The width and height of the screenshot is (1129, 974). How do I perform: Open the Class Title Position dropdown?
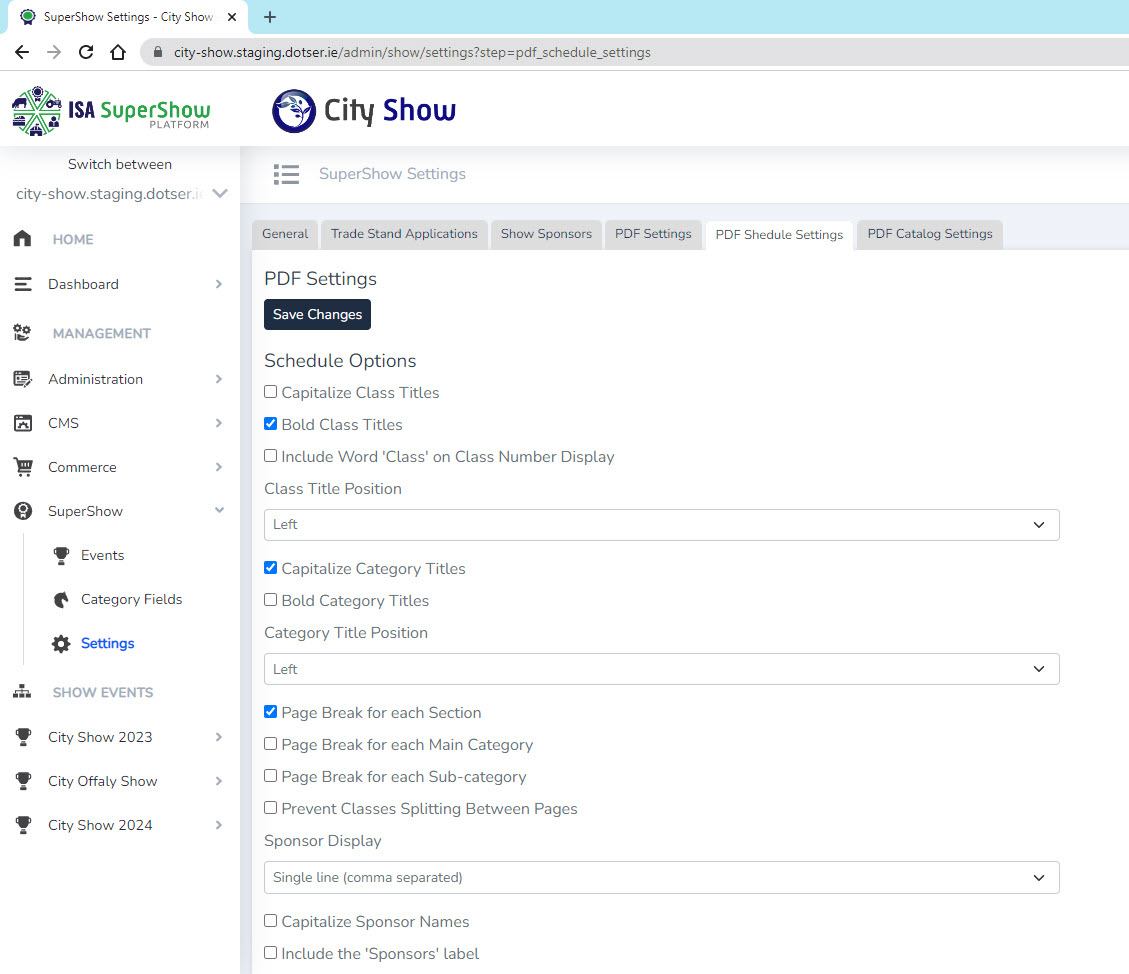[661, 525]
